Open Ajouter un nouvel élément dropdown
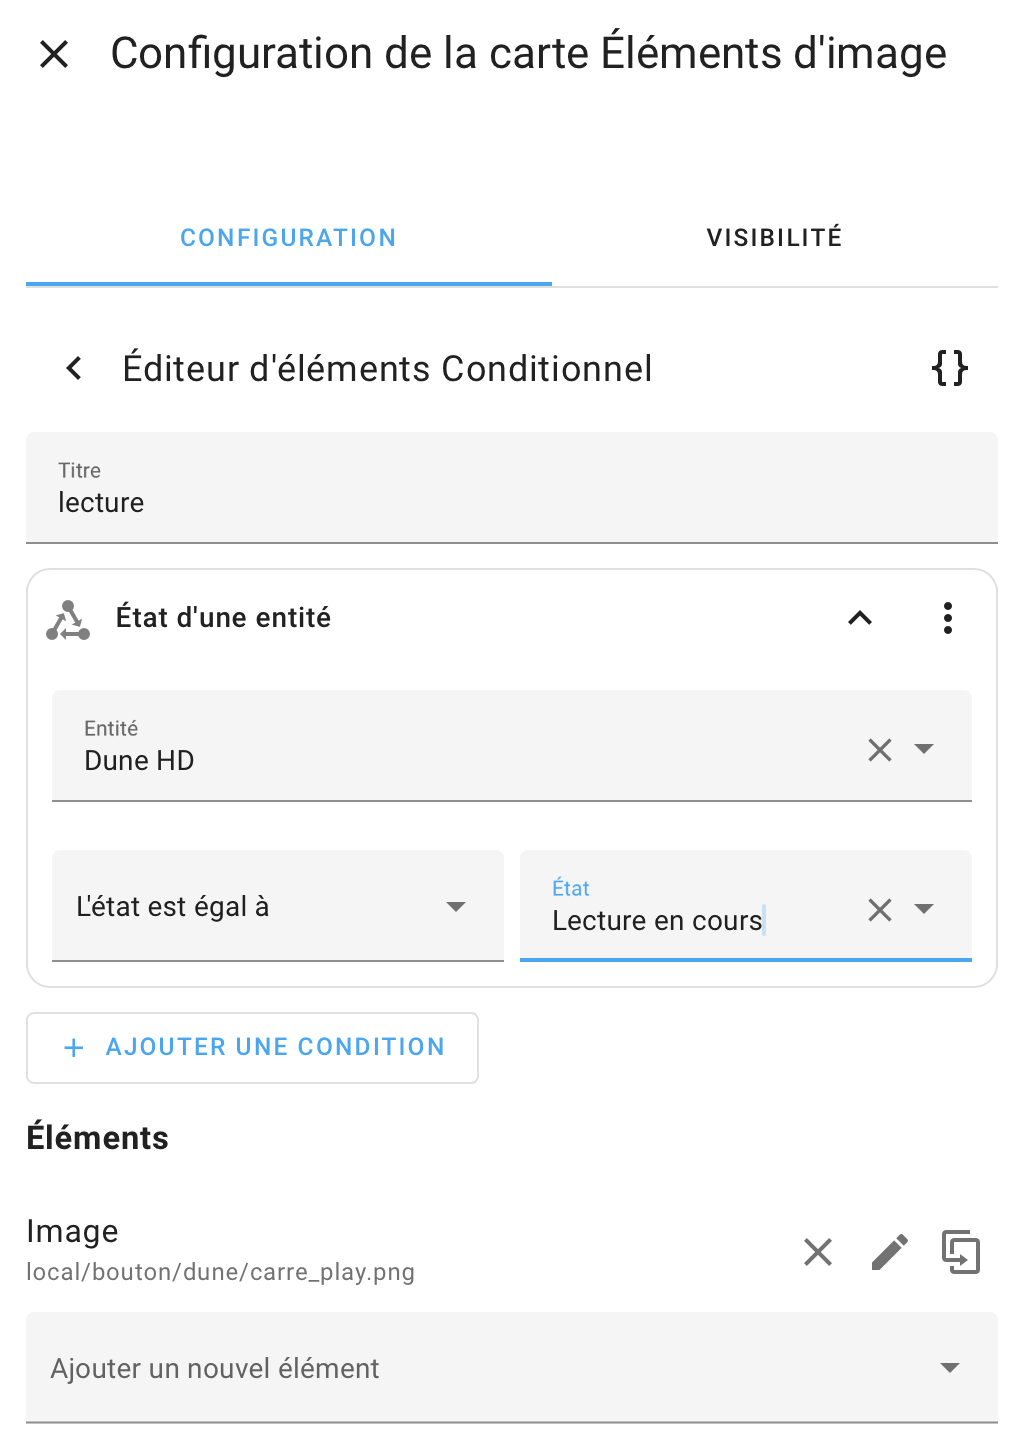Image resolution: width=1014 pixels, height=1446 pixels. (x=511, y=1367)
